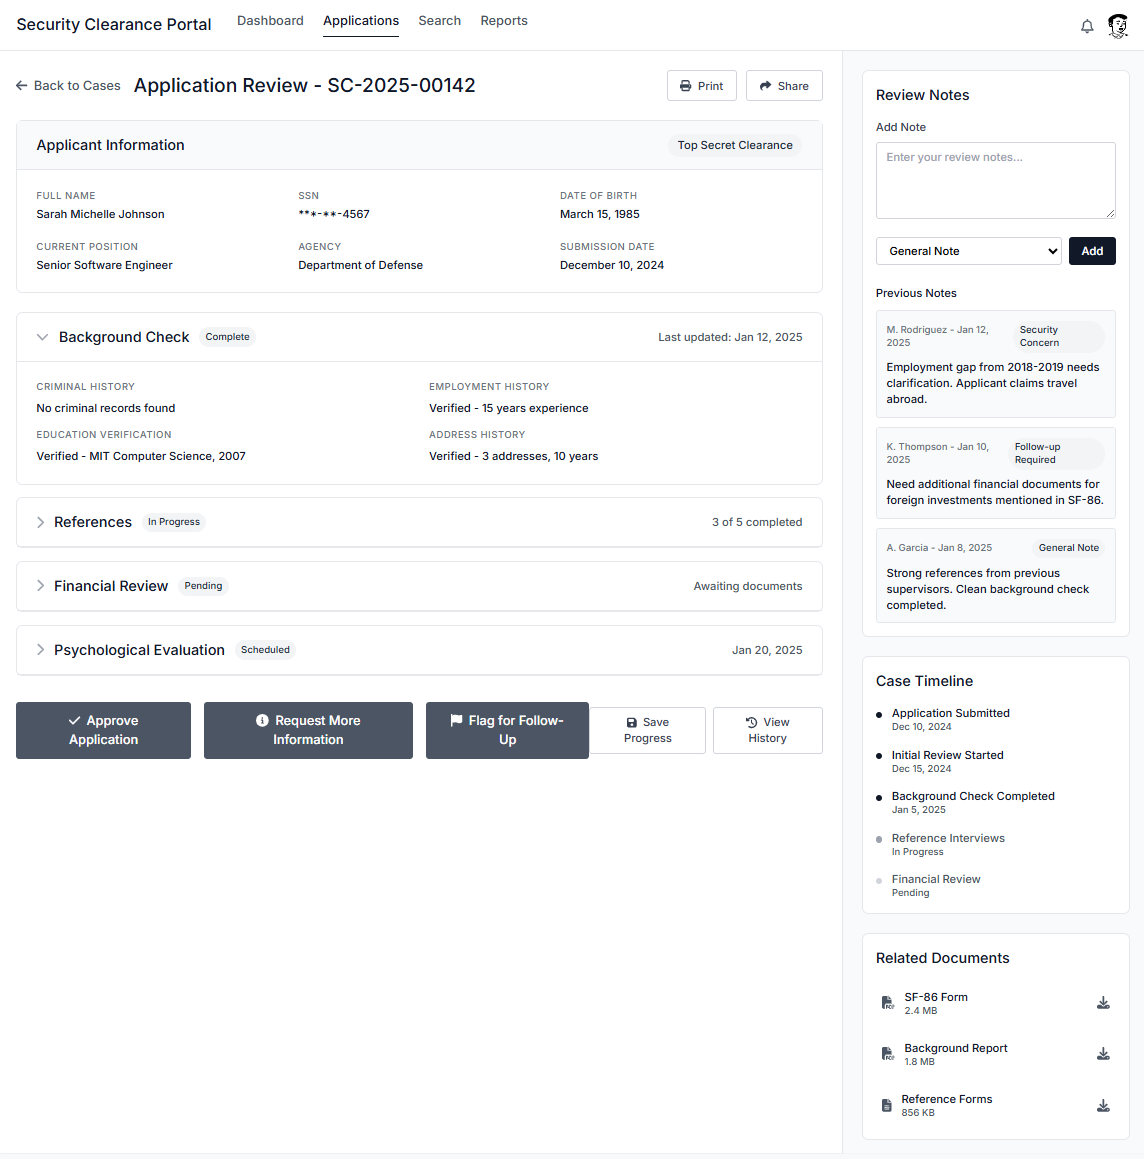Click 'Verified - 3 addresses, 10 years'
Image resolution: width=1144 pixels, height=1159 pixels.
coord(514,456)
